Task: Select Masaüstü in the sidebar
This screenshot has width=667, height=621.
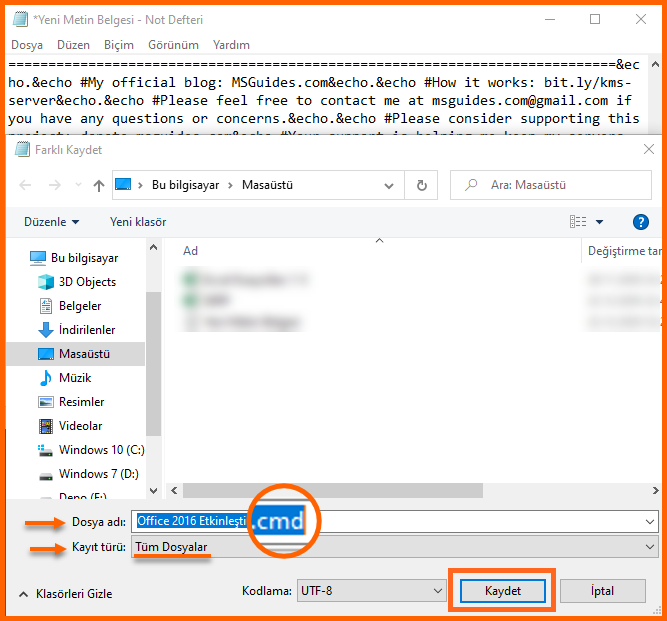Action: click(x=74, y=353)
